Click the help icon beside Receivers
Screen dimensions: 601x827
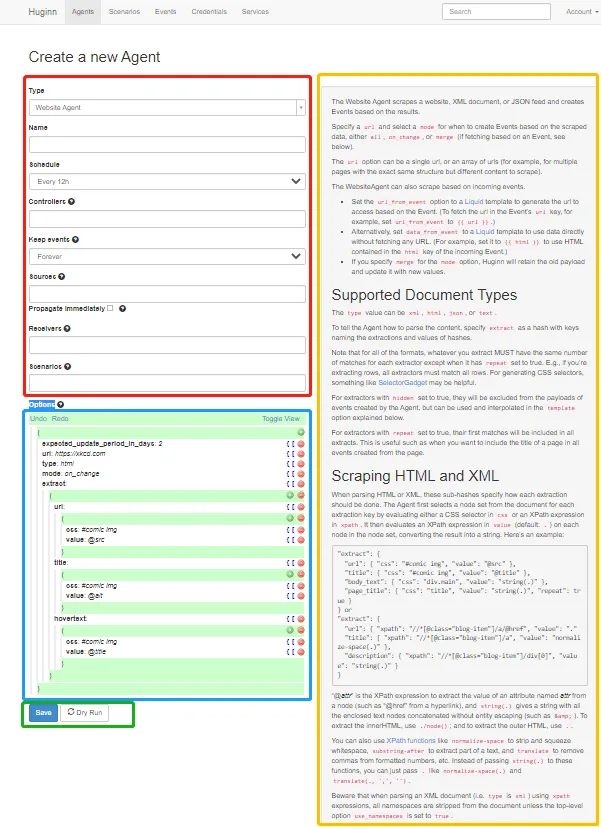coord(69,328)
